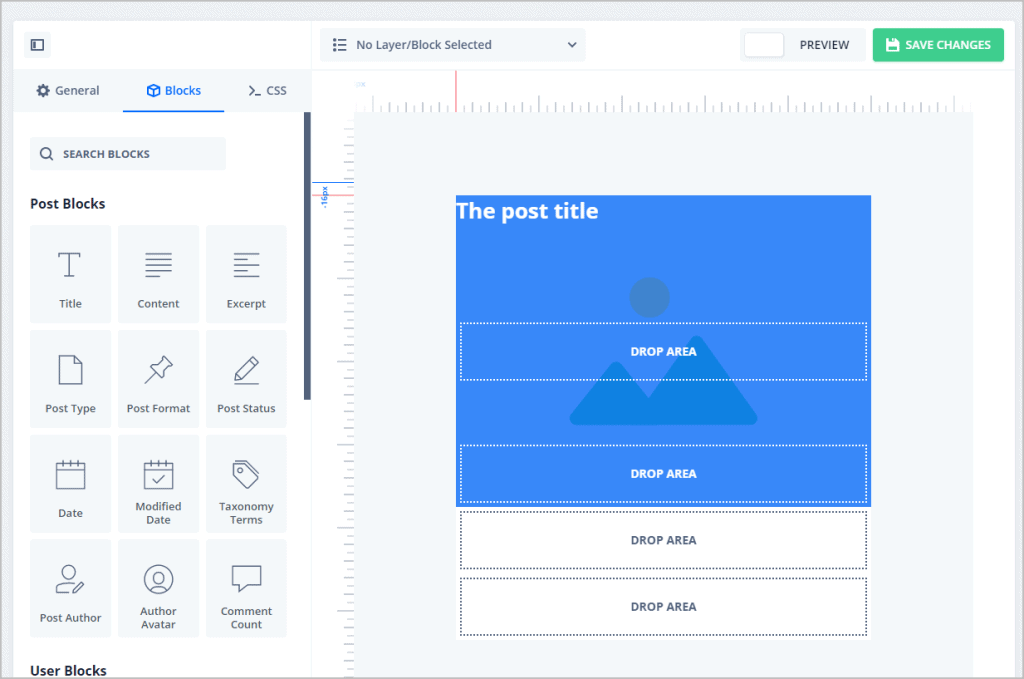Screen dimensions: 1024x679
Task: Click the Save Changes button
Action: point(937,45)
